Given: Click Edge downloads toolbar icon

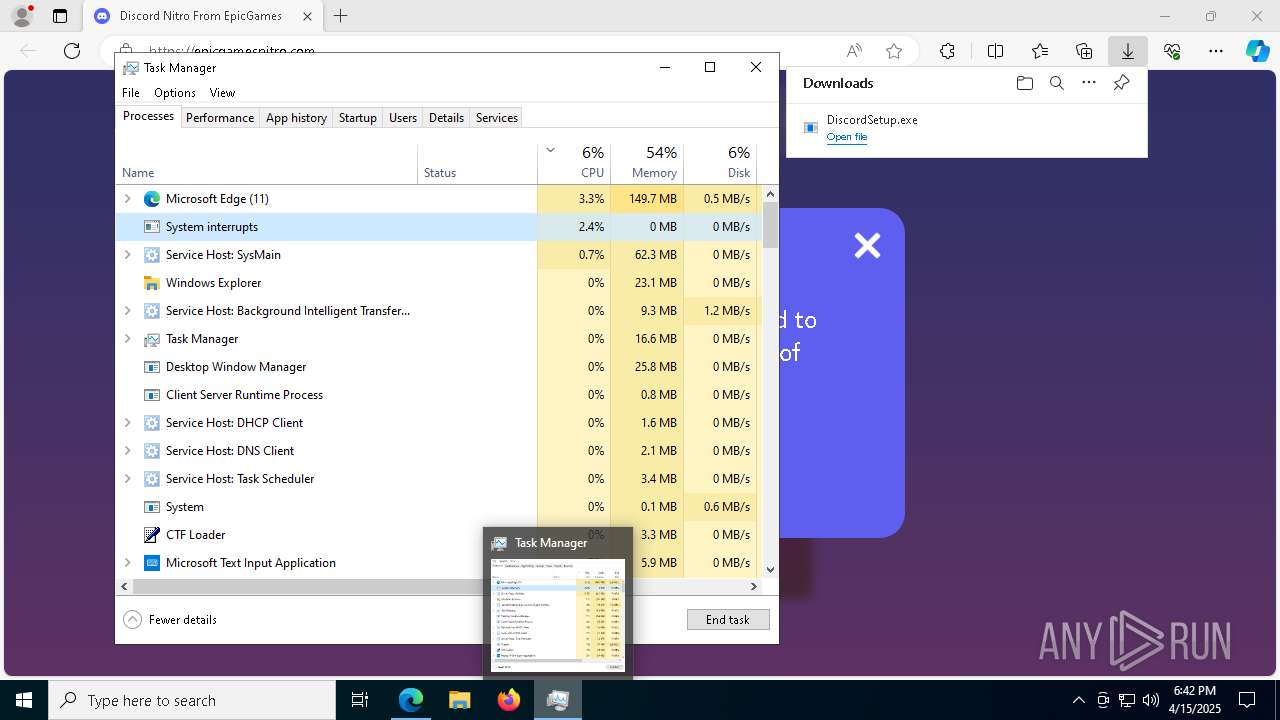Looking at the screenshot, I should click(1127, 51).
